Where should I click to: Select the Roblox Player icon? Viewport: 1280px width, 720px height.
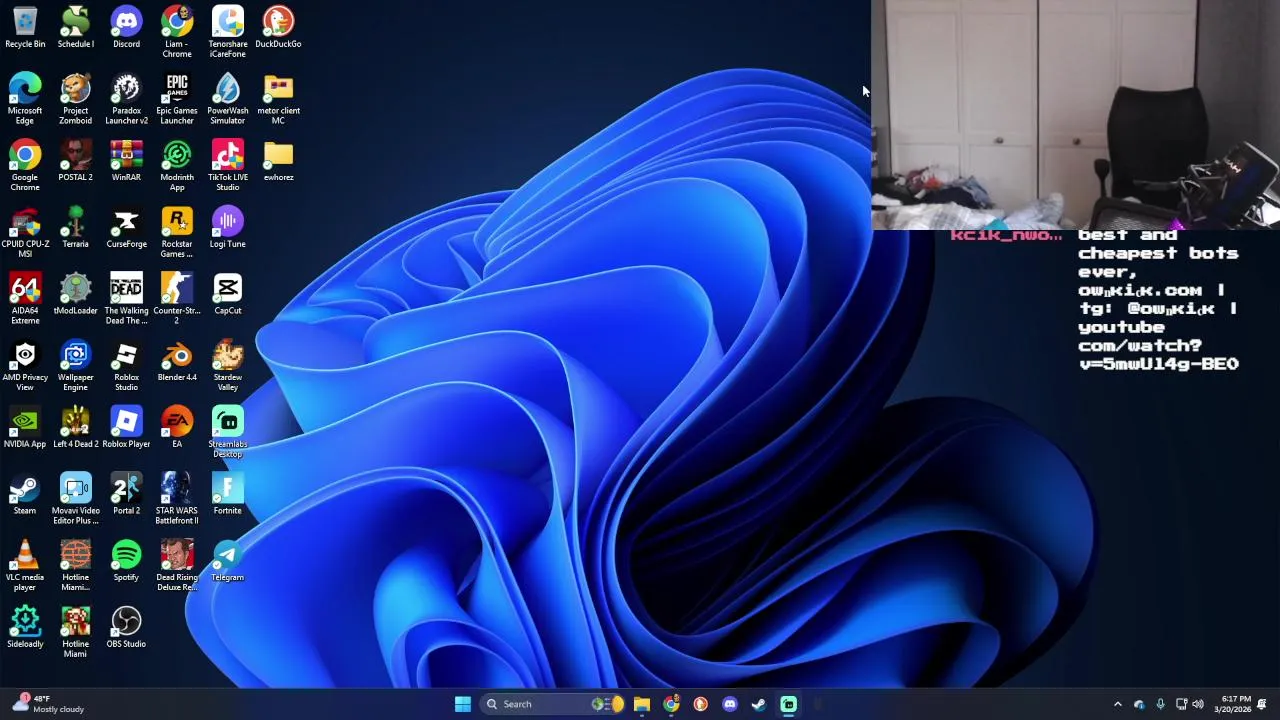[126, 428]
